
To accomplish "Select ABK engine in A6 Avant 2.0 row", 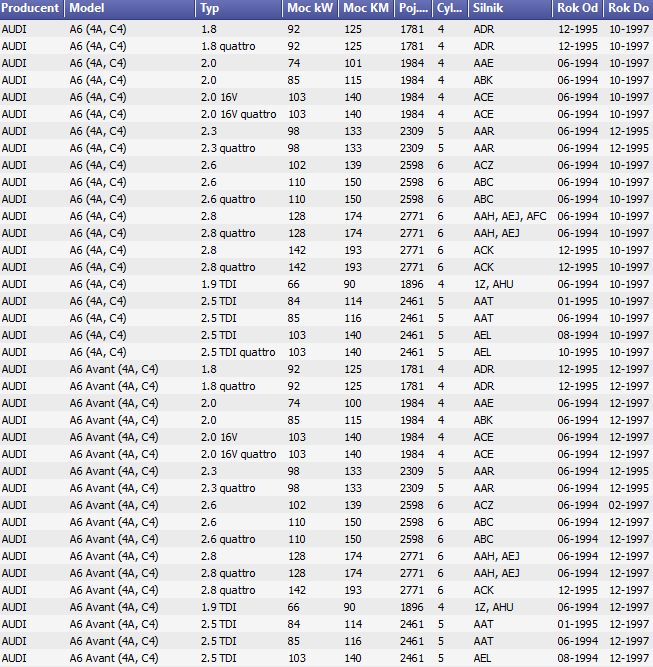I will 483,420.
